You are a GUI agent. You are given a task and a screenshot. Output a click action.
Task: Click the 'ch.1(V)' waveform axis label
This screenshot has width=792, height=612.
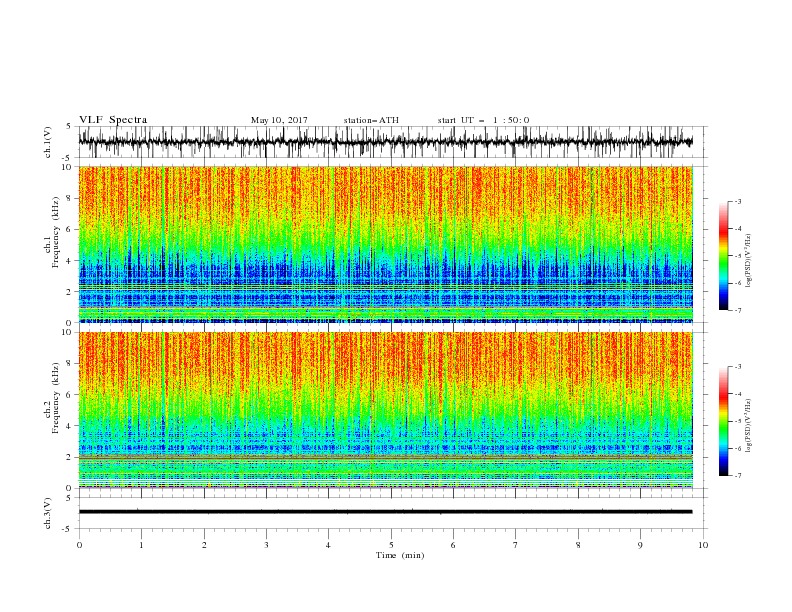48,142
